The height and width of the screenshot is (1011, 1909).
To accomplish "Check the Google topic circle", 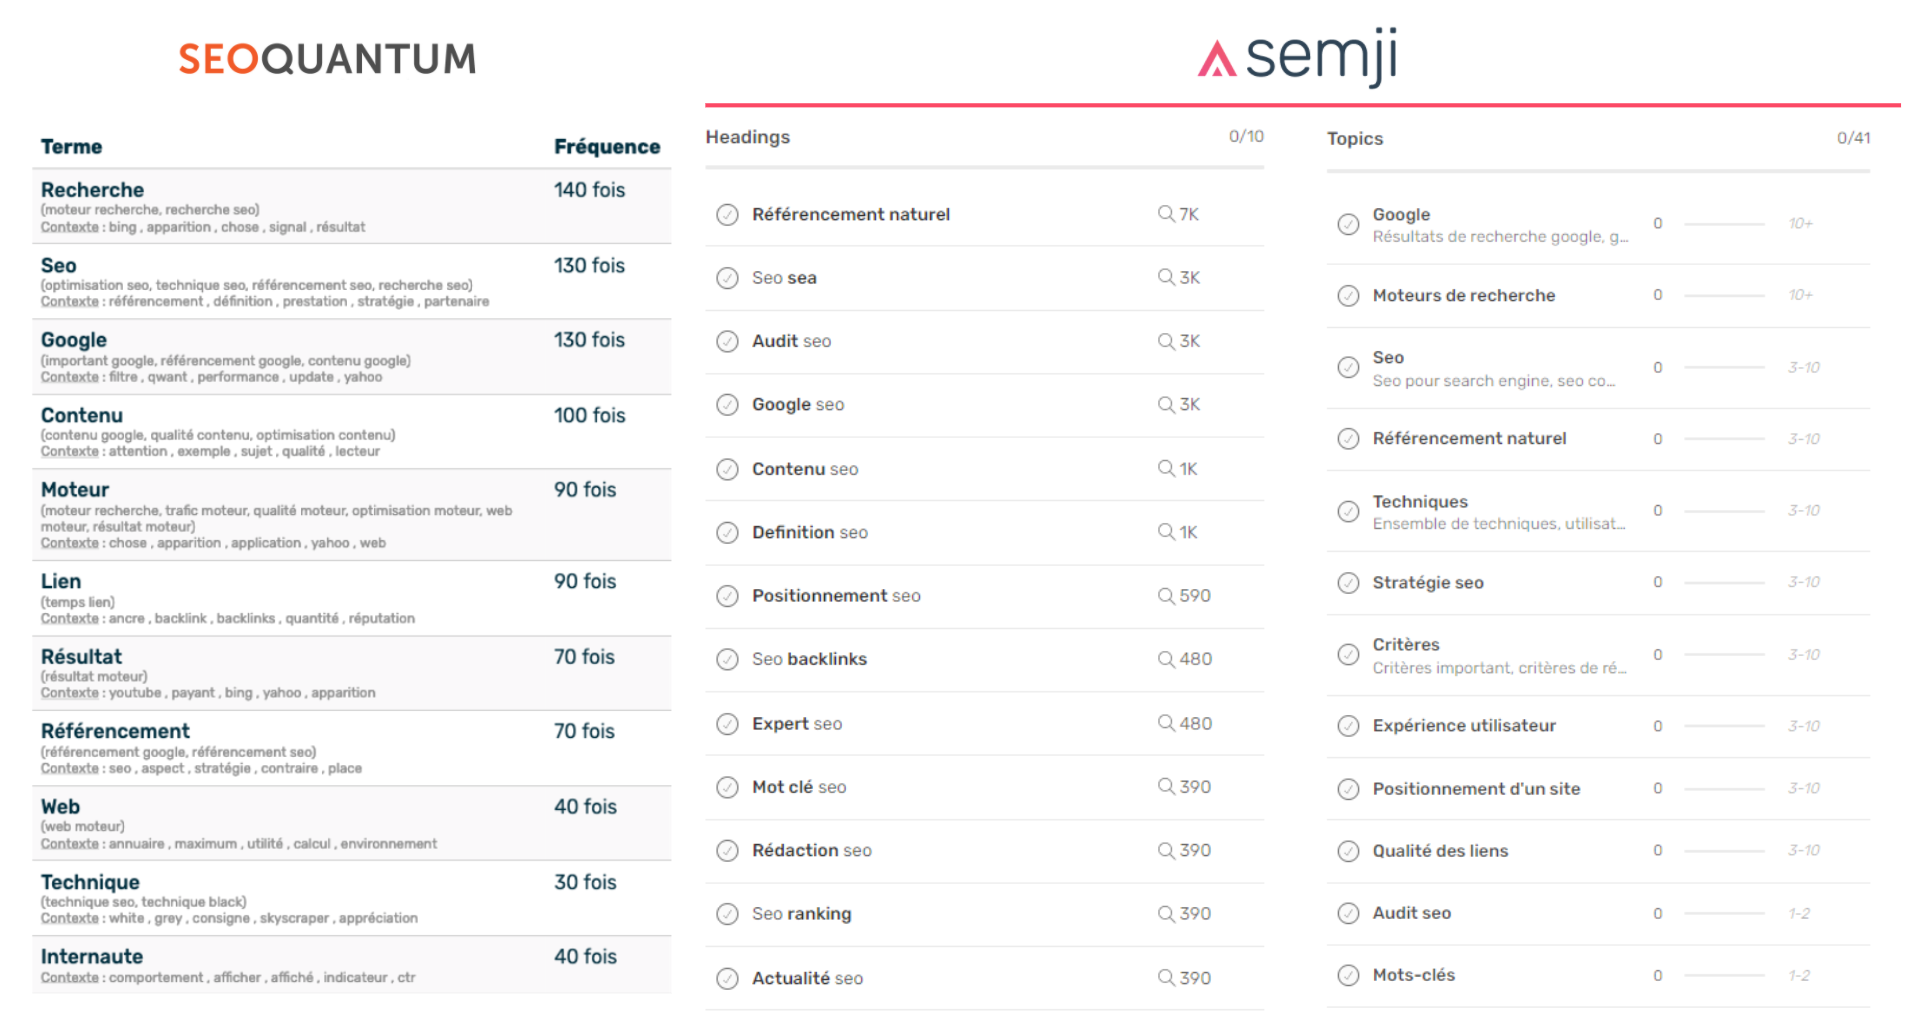I will coord(1348,224).
